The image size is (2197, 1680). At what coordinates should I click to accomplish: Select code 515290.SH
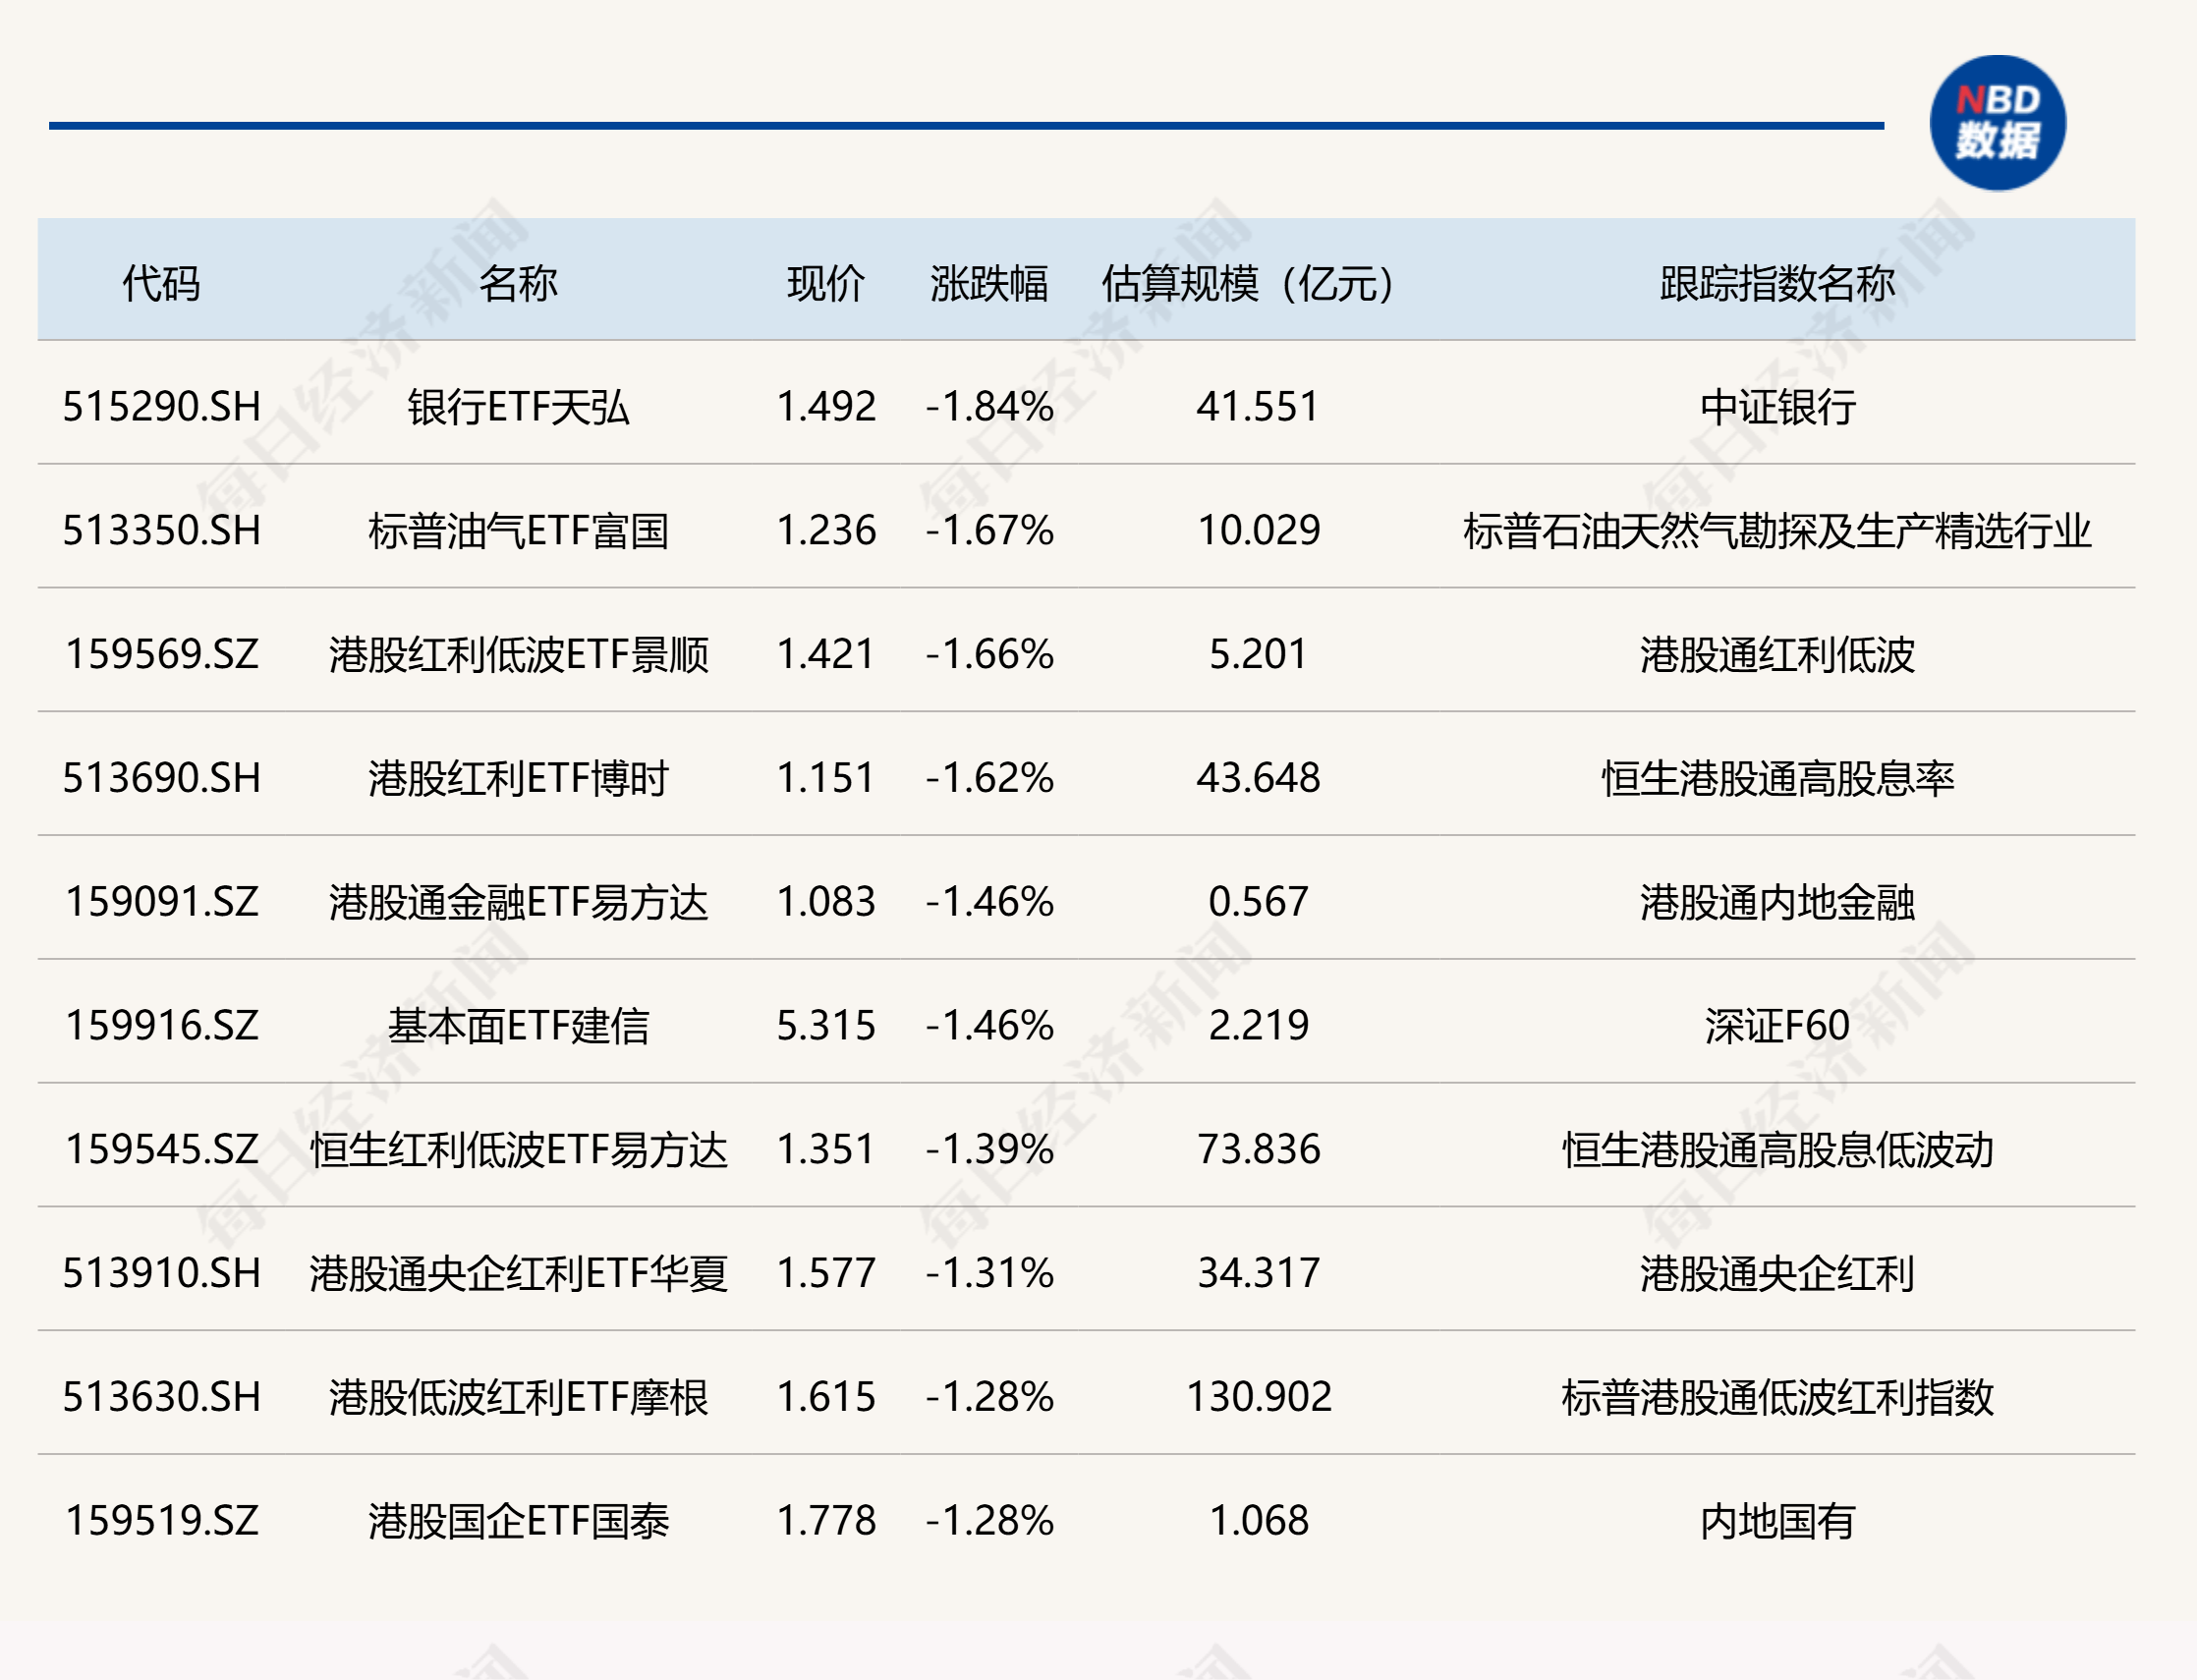coord(161,407)
